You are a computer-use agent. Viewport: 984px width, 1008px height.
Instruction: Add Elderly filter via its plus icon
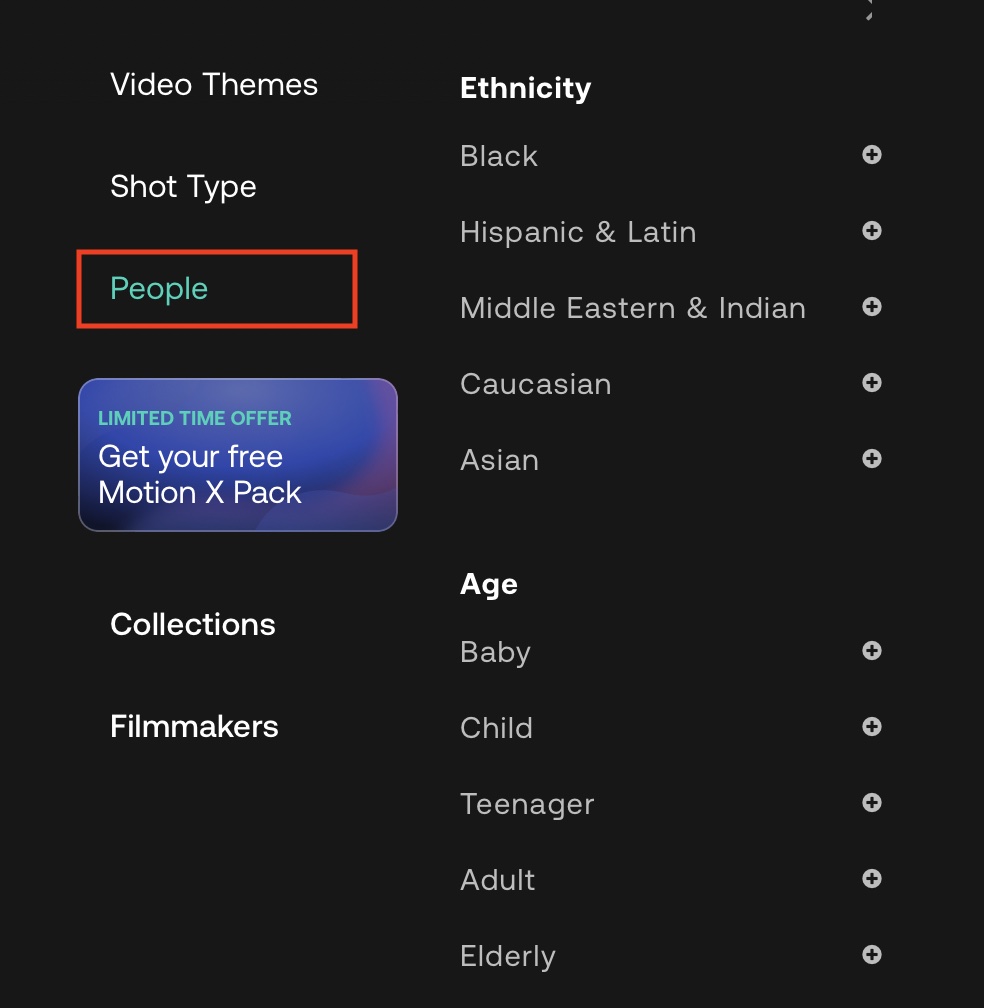pos(872,955)
